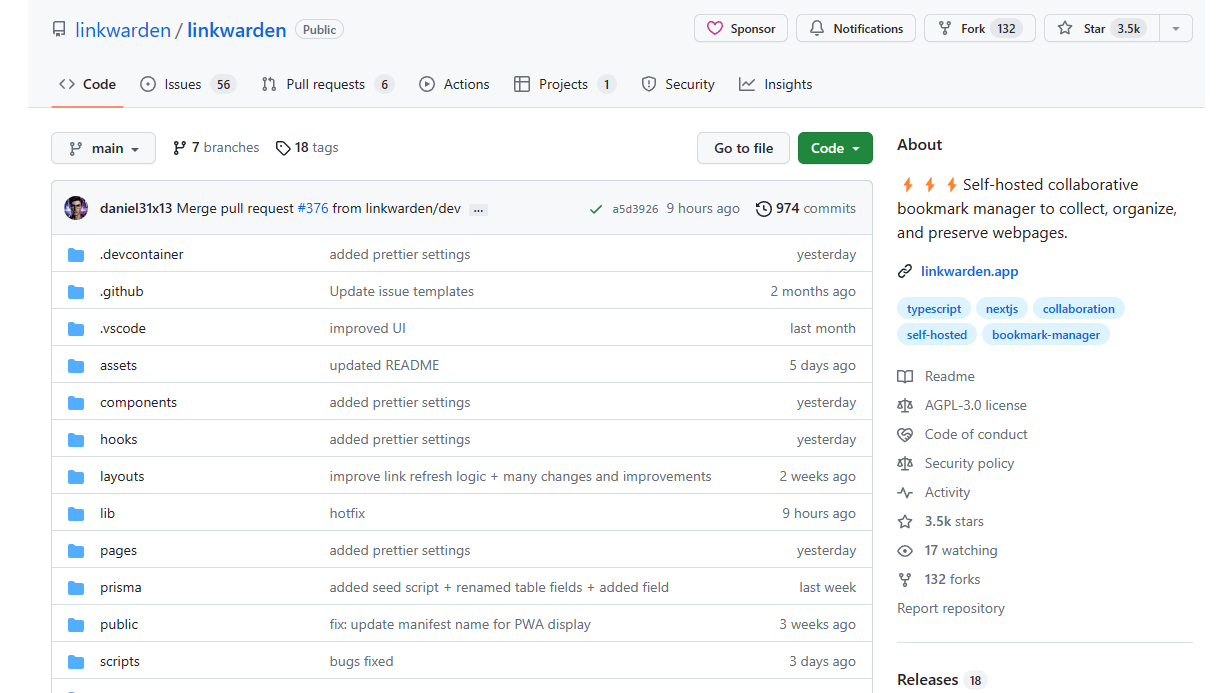Click the Sponsor button
1232x693 pixels.
[x=740, y=28]
